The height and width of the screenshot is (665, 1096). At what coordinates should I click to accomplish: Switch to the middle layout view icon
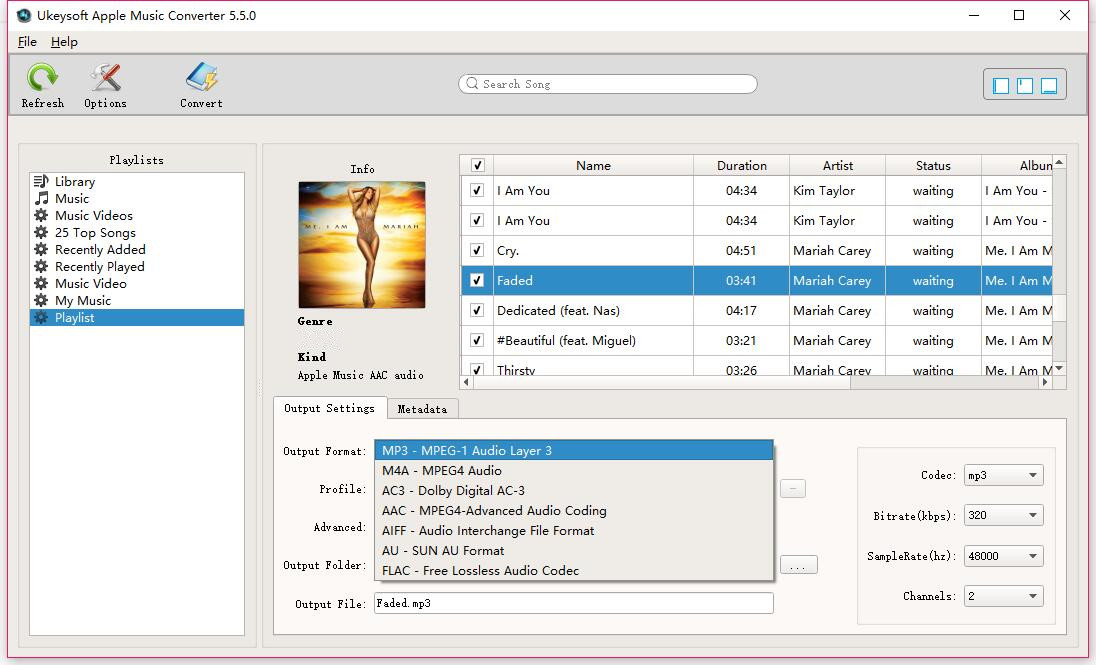pyautogui.click(x=1025, y=85)
